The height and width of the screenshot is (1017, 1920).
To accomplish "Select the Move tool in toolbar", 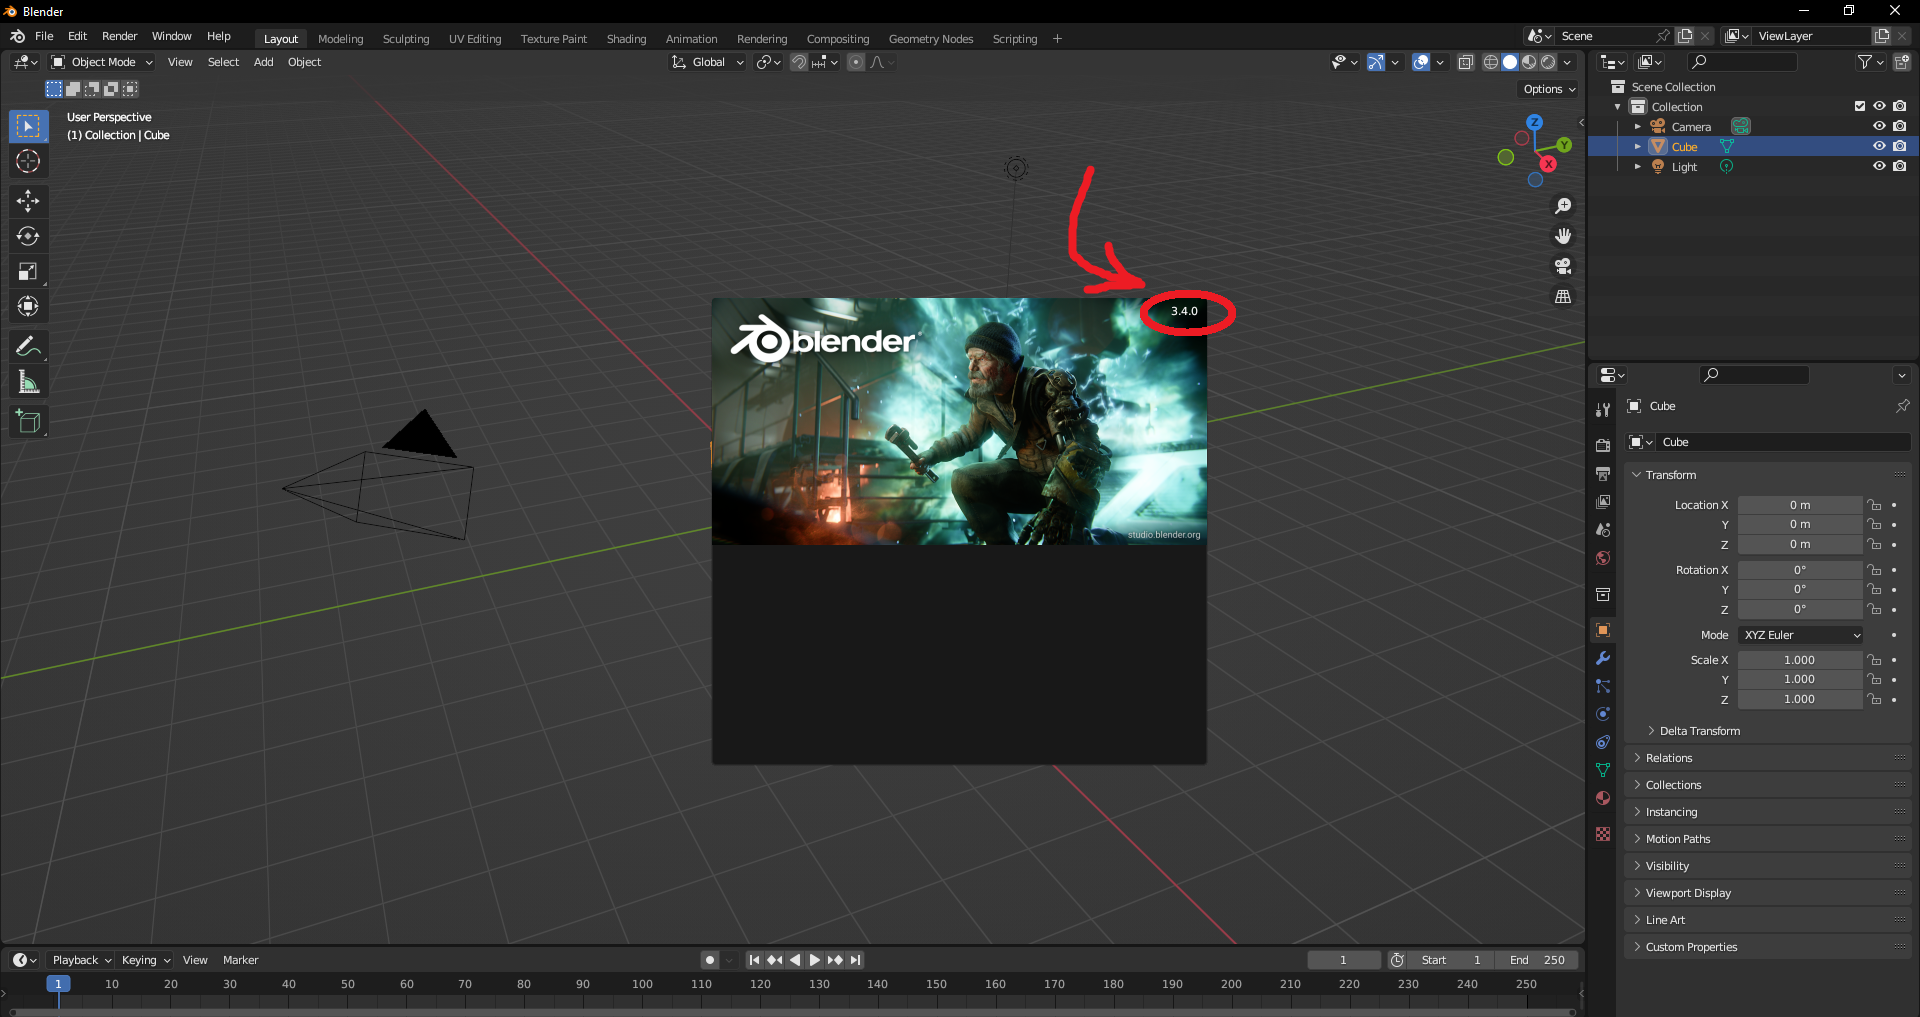I will point(28,201).
